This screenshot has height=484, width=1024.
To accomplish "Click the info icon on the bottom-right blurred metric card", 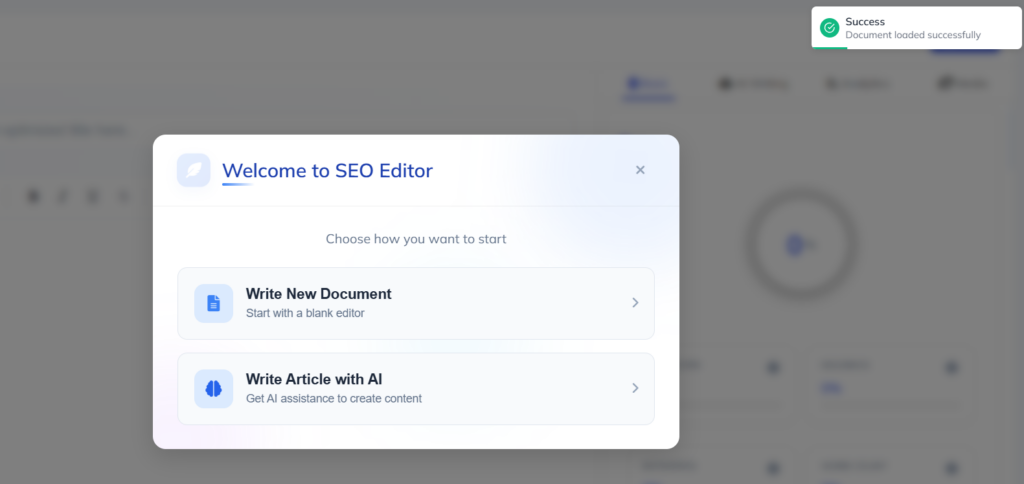I will coord(950,467).
